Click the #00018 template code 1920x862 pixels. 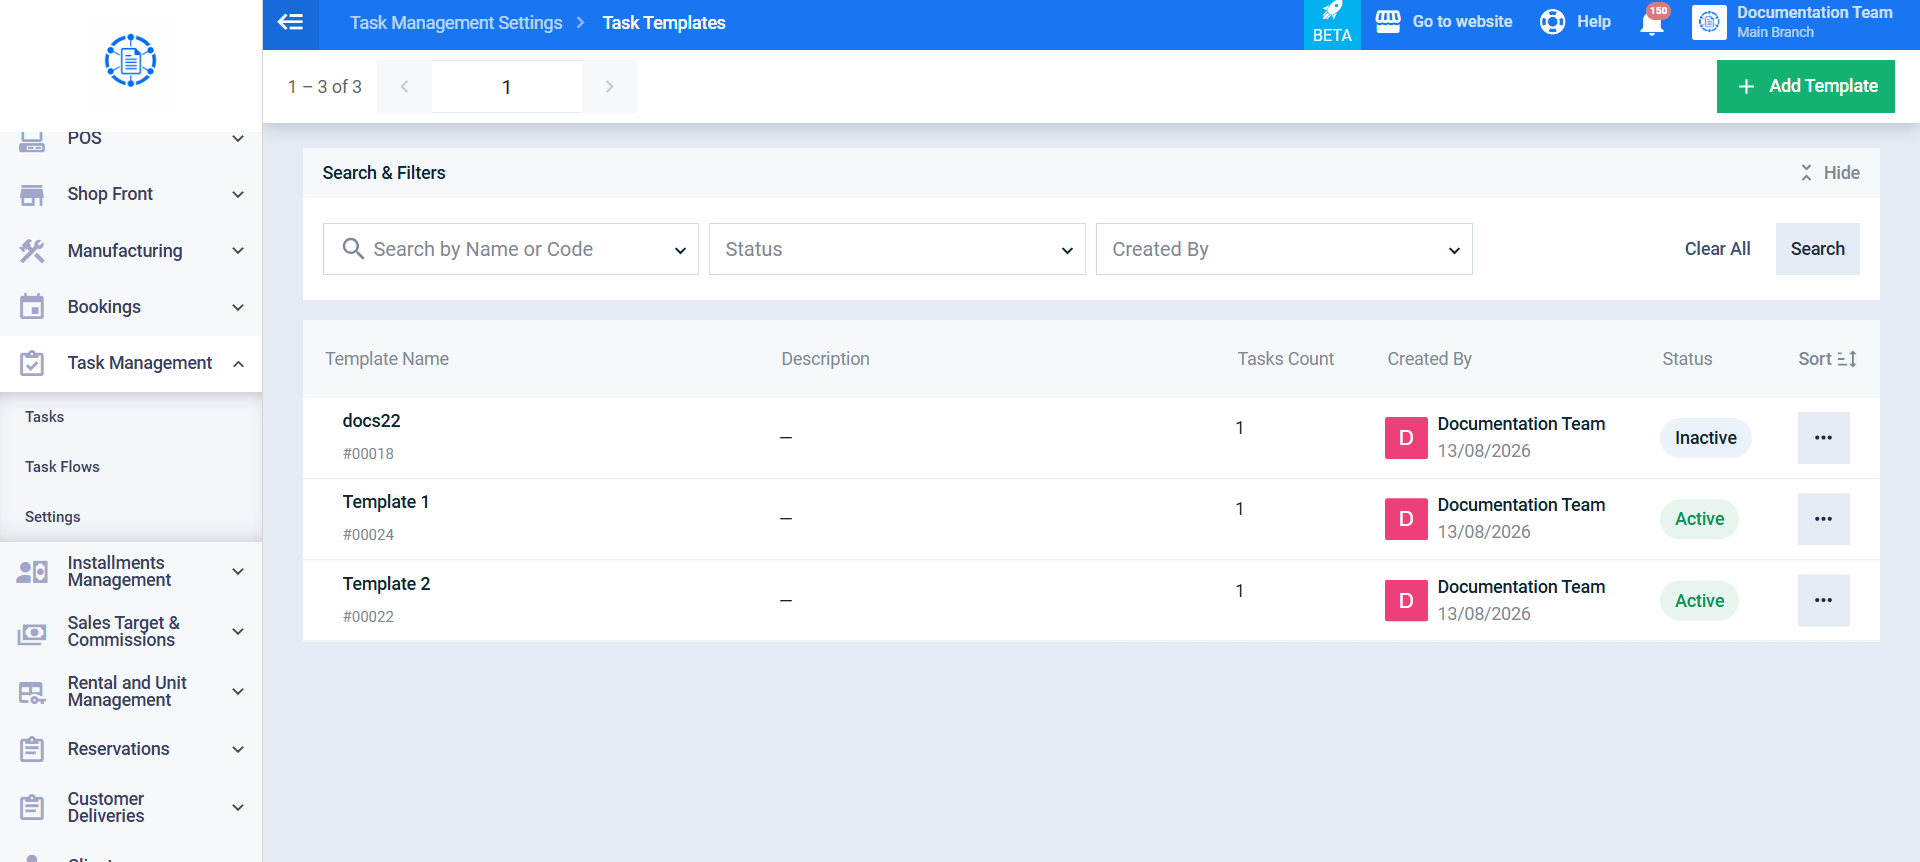pyautogui.click(x=368, y=454)
